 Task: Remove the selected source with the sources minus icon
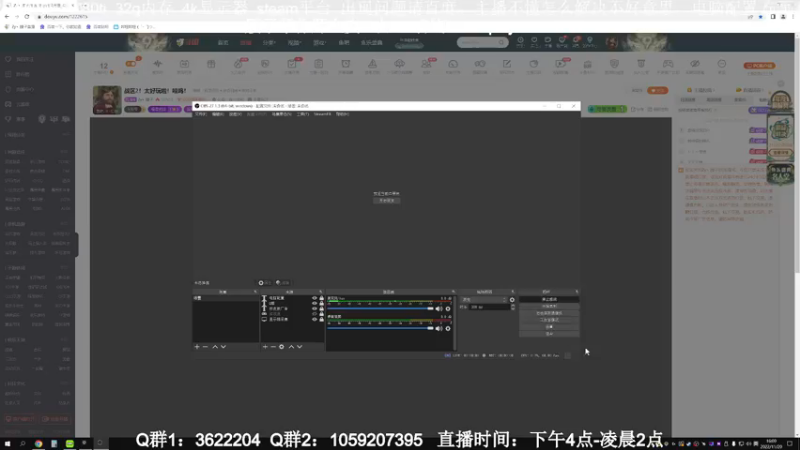273,347
